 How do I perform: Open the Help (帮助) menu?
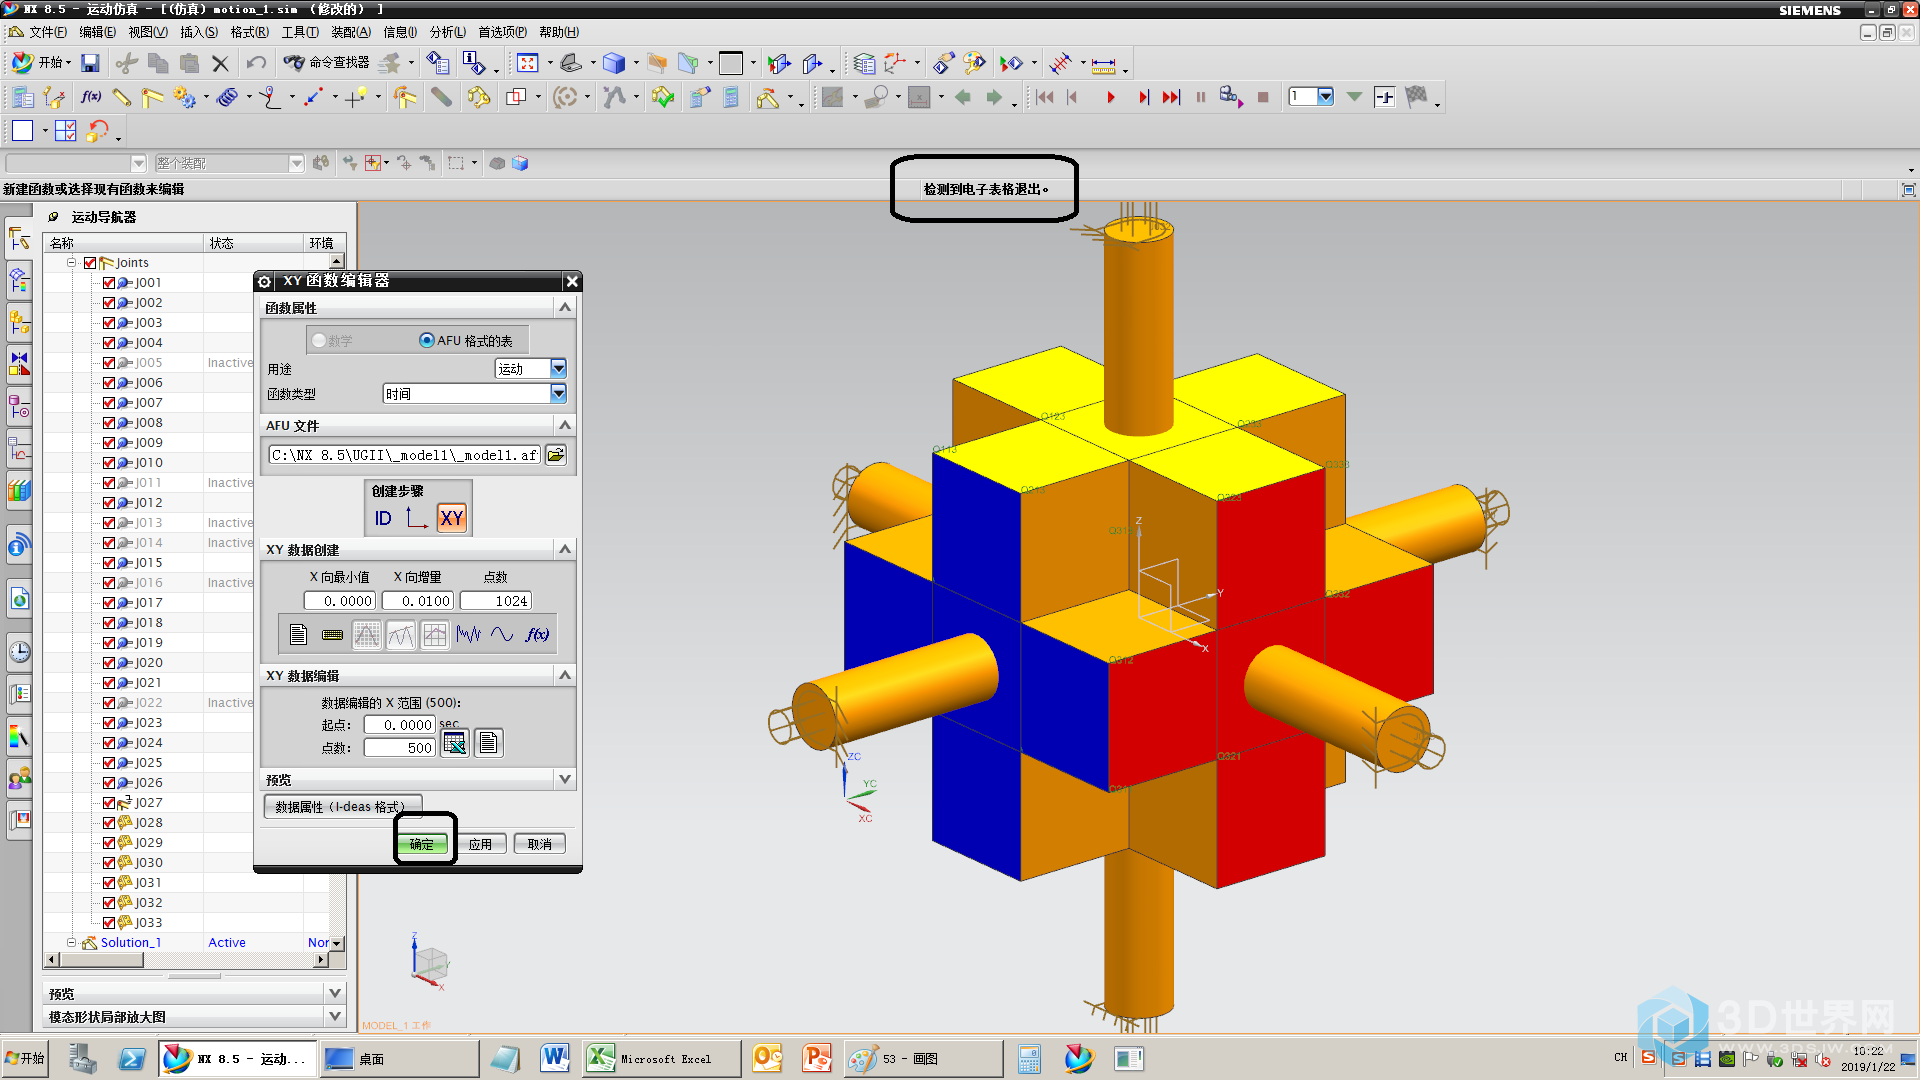(x=558, y=32)
